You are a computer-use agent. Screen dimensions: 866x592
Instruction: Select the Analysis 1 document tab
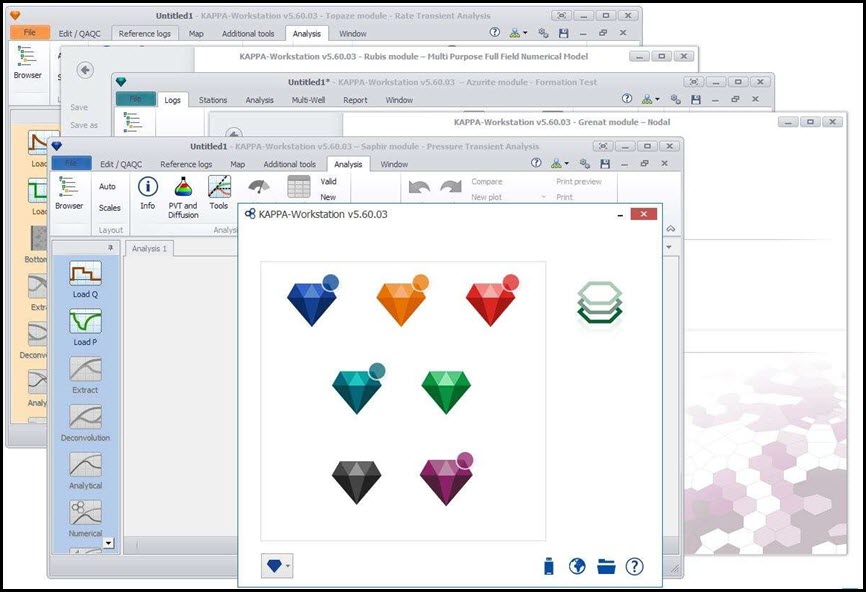[x=149, y=249]
